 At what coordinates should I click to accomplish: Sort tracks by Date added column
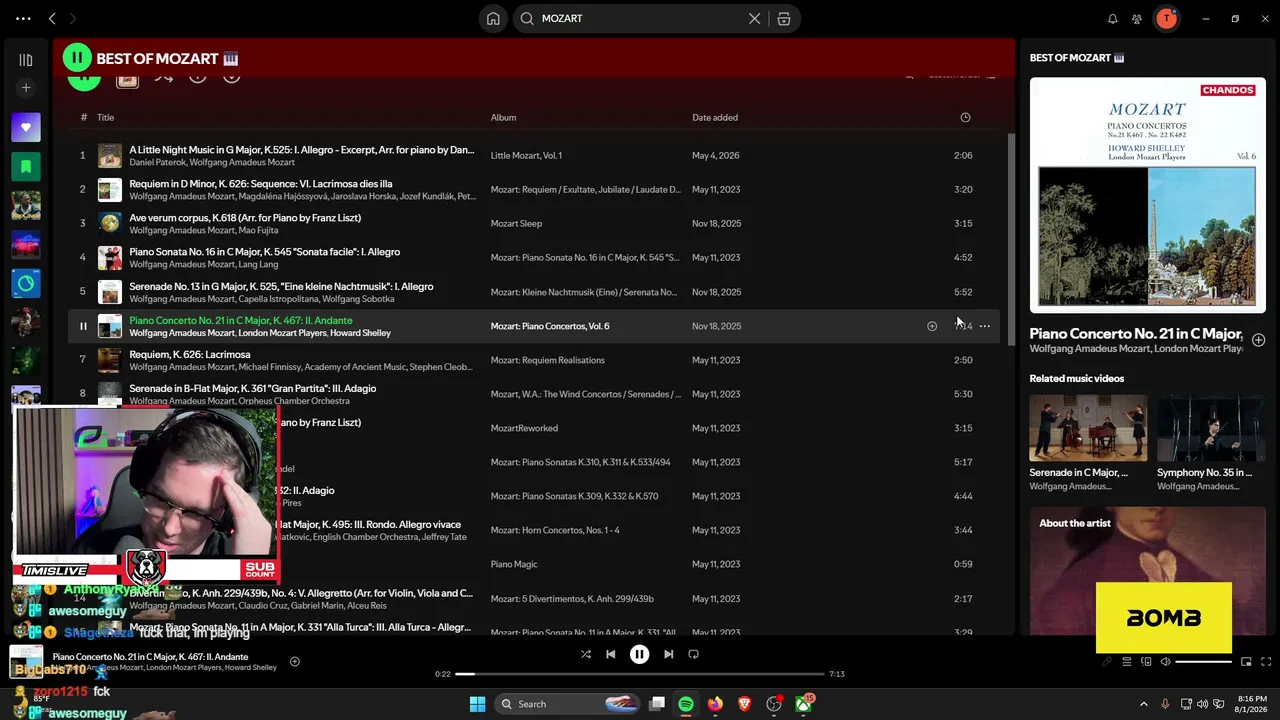click(715, 117)
